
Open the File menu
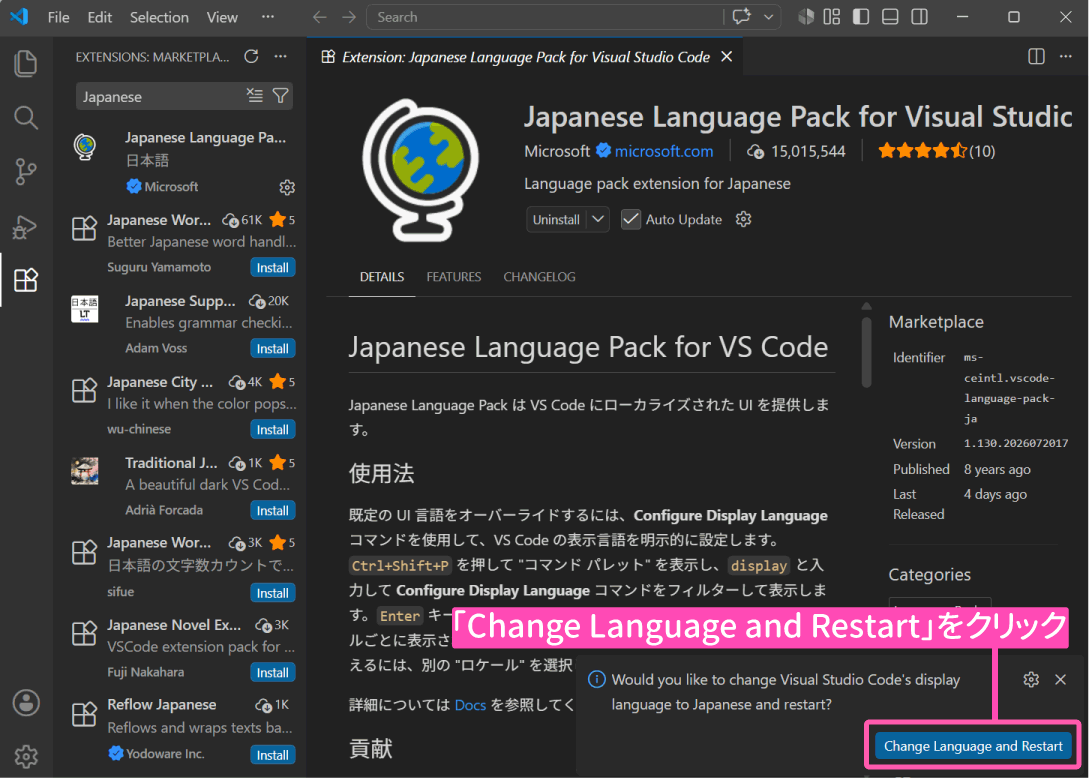pos(58,17)
